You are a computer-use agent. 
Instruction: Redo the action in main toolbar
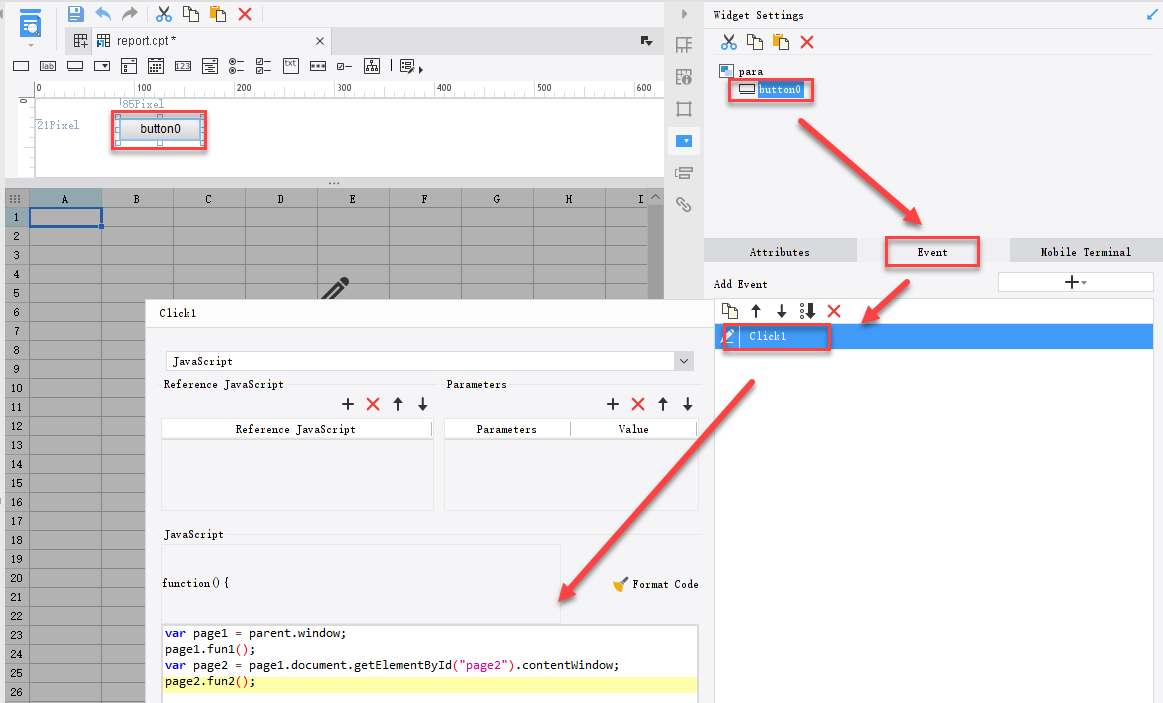pos(130,14)
